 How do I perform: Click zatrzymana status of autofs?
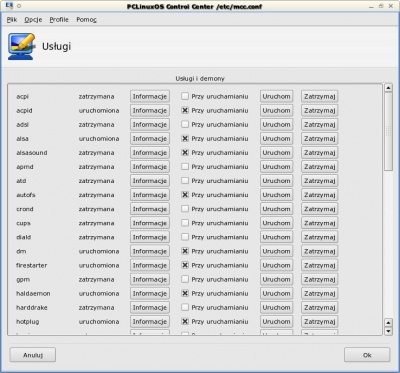(x=96, y=195)
